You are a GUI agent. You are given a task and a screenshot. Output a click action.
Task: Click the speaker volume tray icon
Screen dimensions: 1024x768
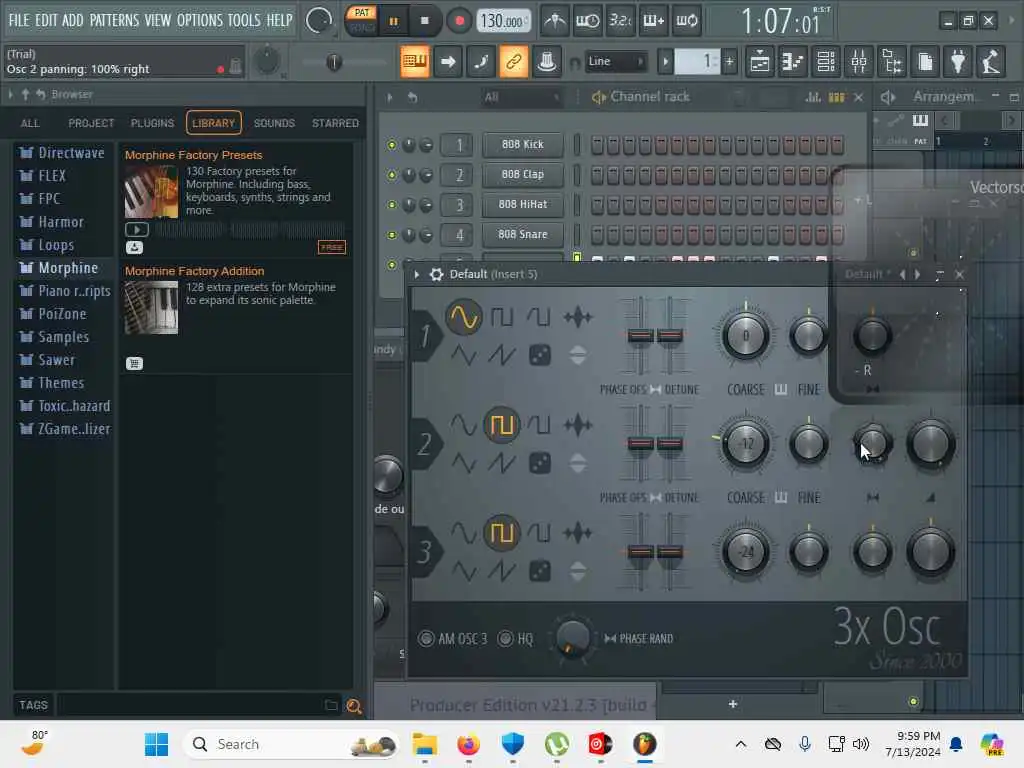[861, 743]
